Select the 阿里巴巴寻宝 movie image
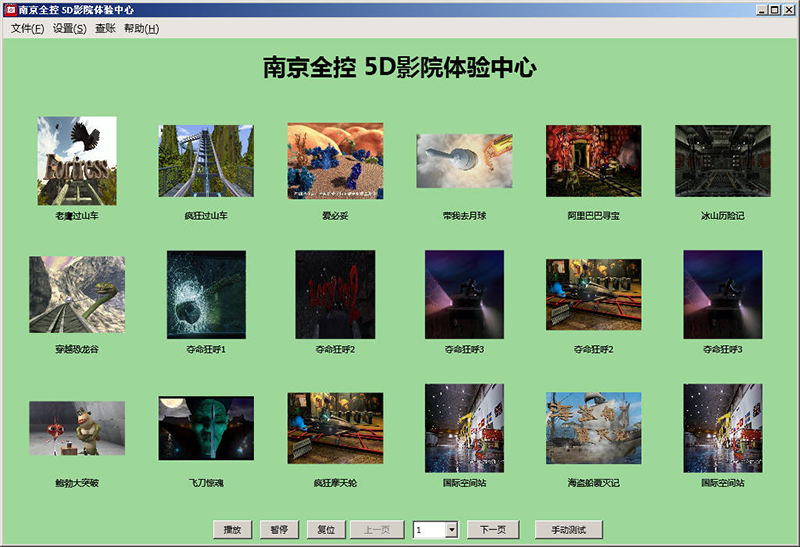The image size is (800, 547). (593, 161)
